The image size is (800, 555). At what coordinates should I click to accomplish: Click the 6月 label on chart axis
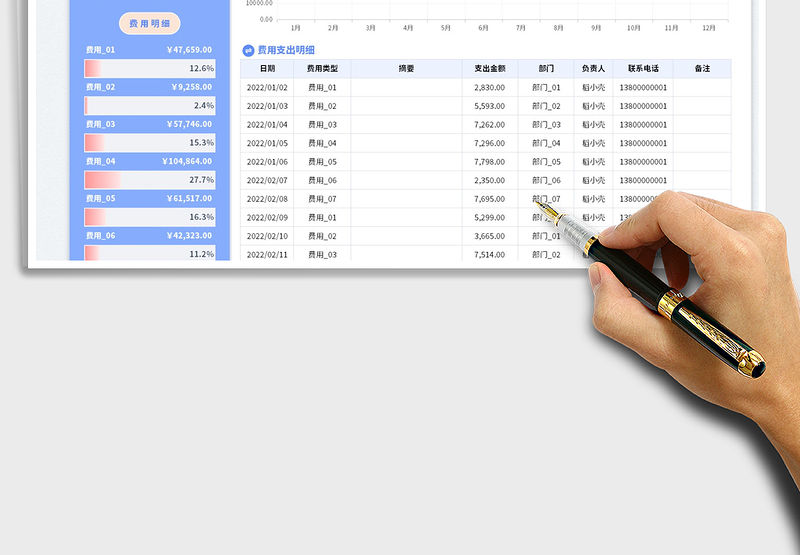point(483,28)
